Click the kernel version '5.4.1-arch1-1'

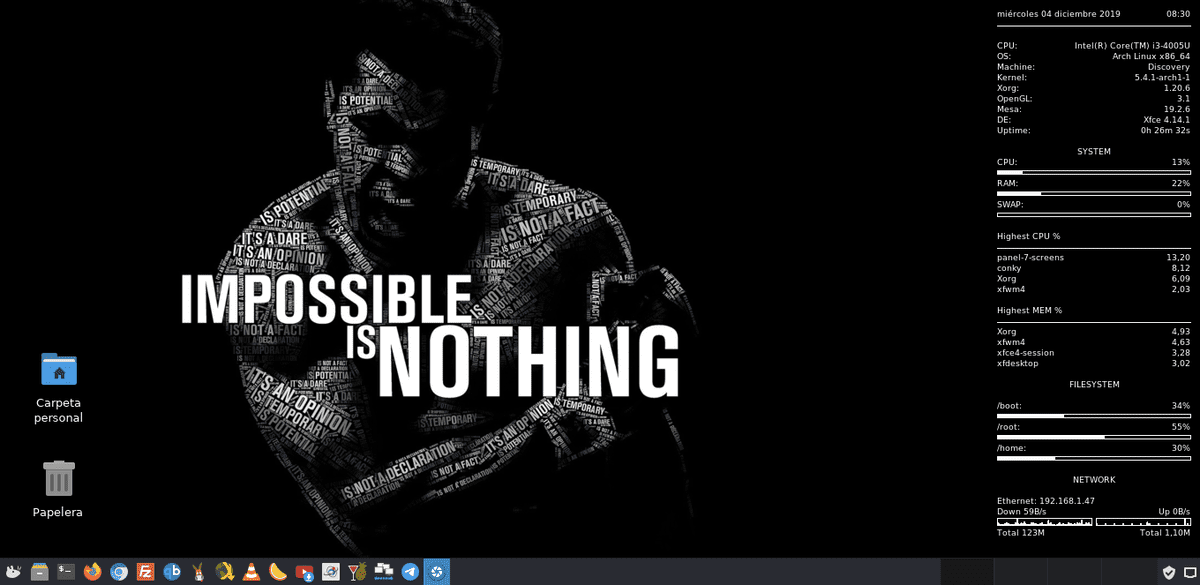[x=1162, y=77]
